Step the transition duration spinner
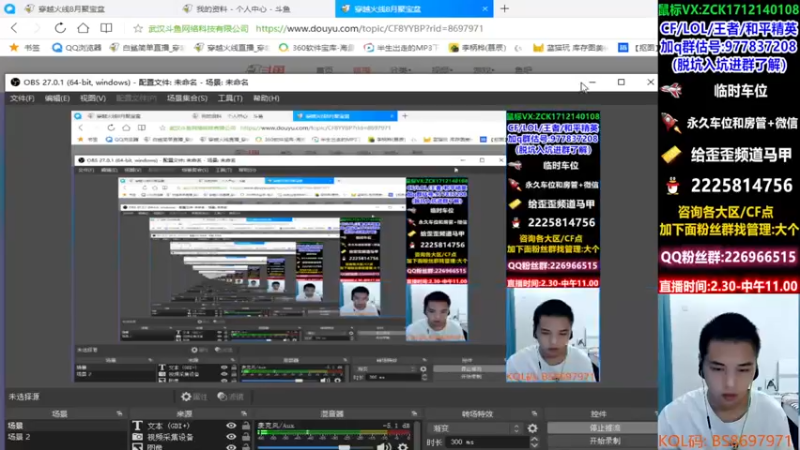Viewport: 800px width, 450px height. (x=534, y=442)
